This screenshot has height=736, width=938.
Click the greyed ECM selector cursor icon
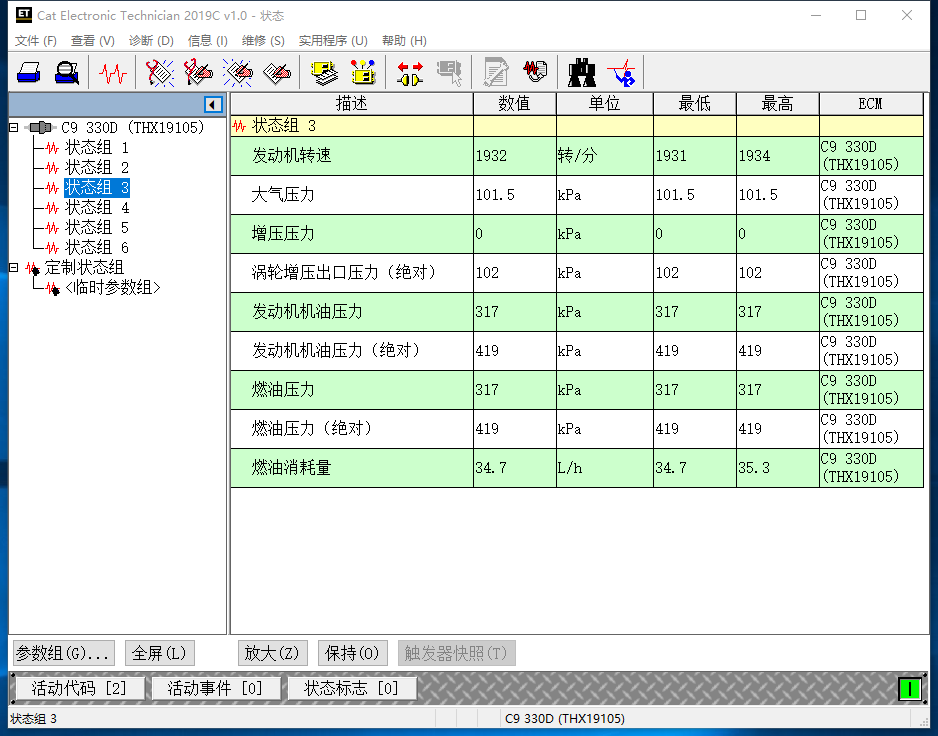click(x=449, y=73)
